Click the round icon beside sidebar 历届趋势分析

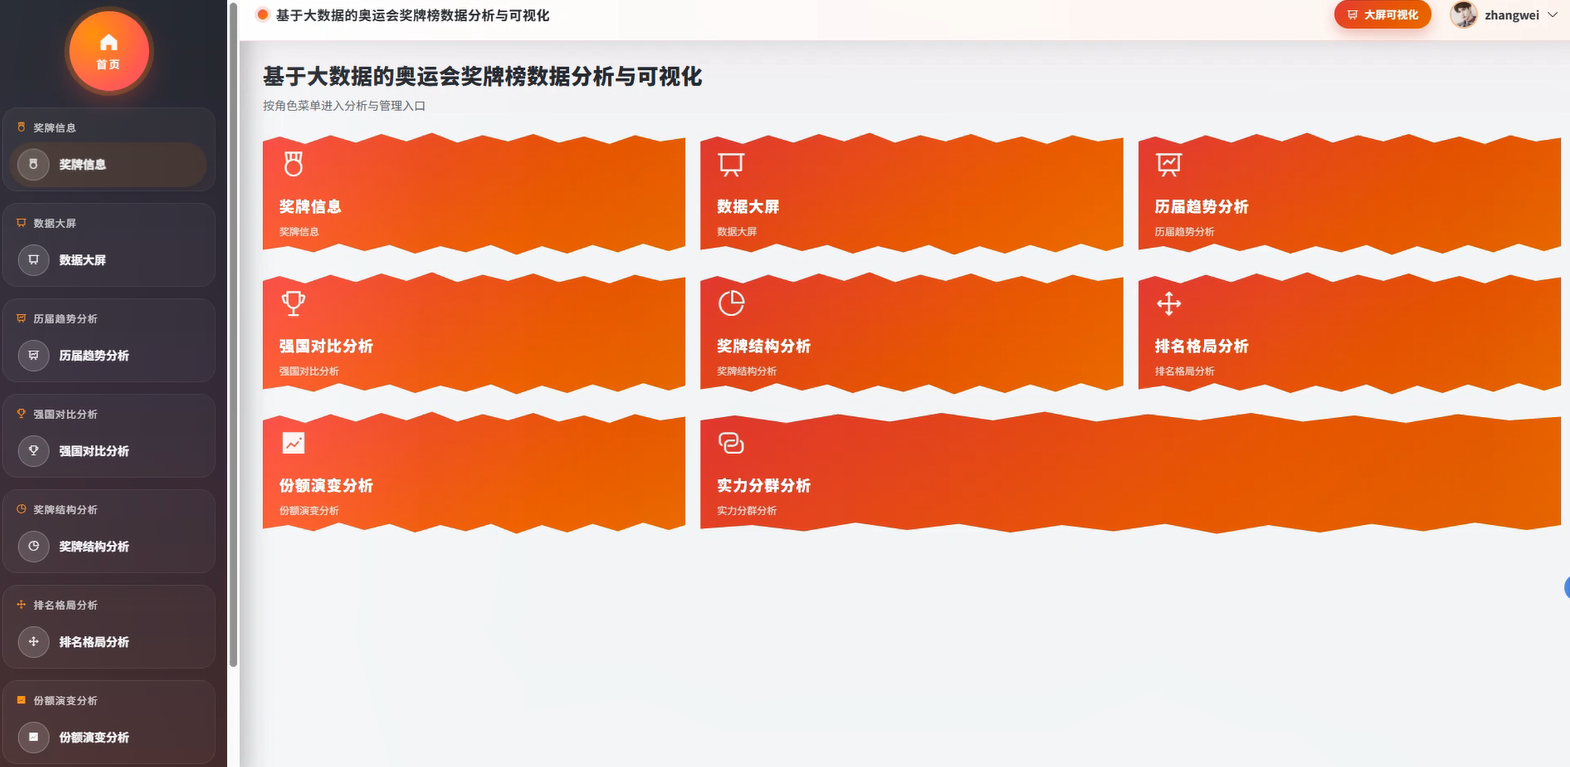(33, 355)
